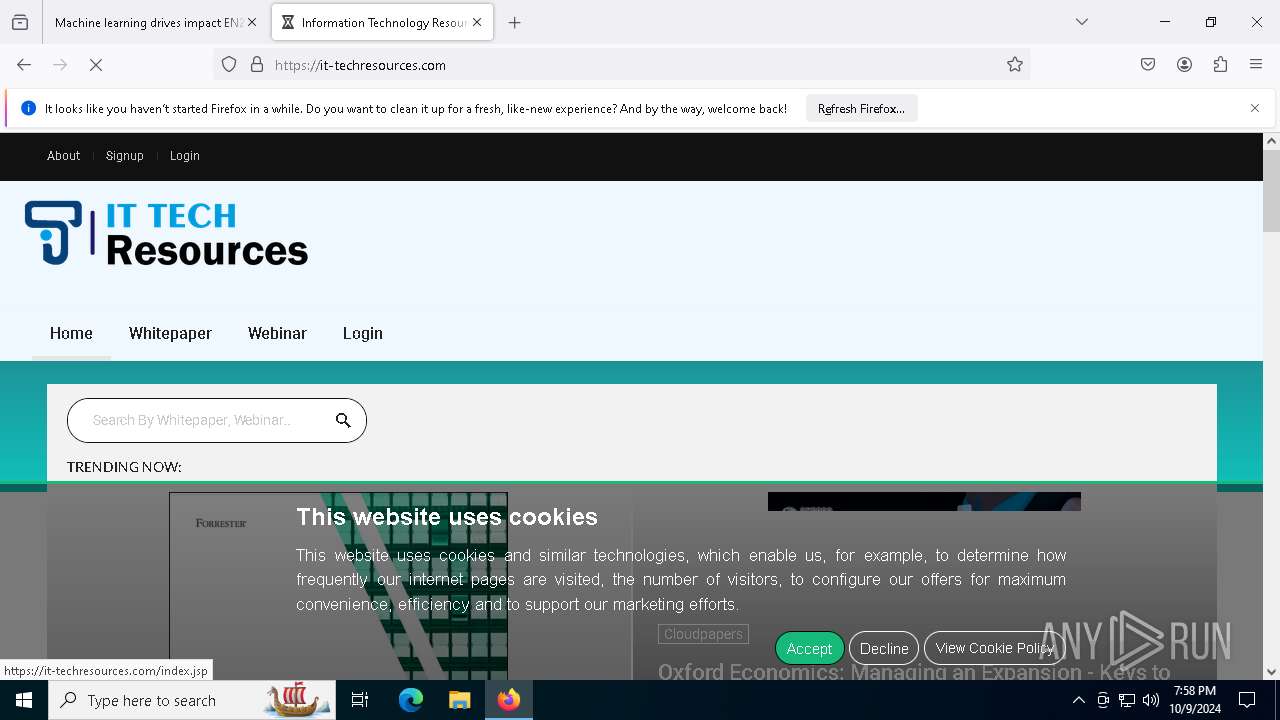
Task: Open network status tray icon
Action: [x=1127, y=700]
